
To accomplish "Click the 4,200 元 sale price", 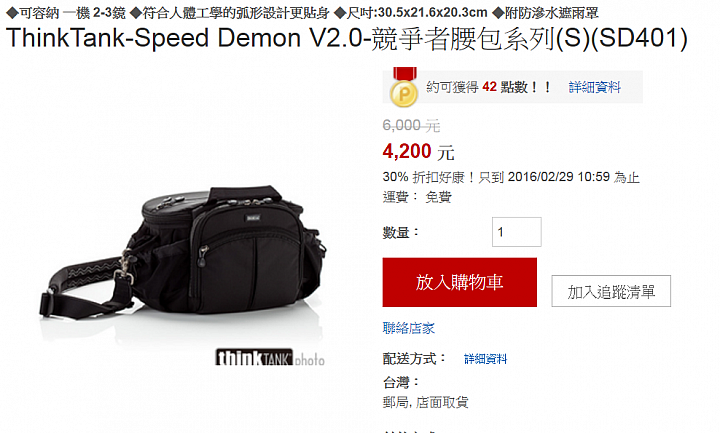I will [418, 152].
